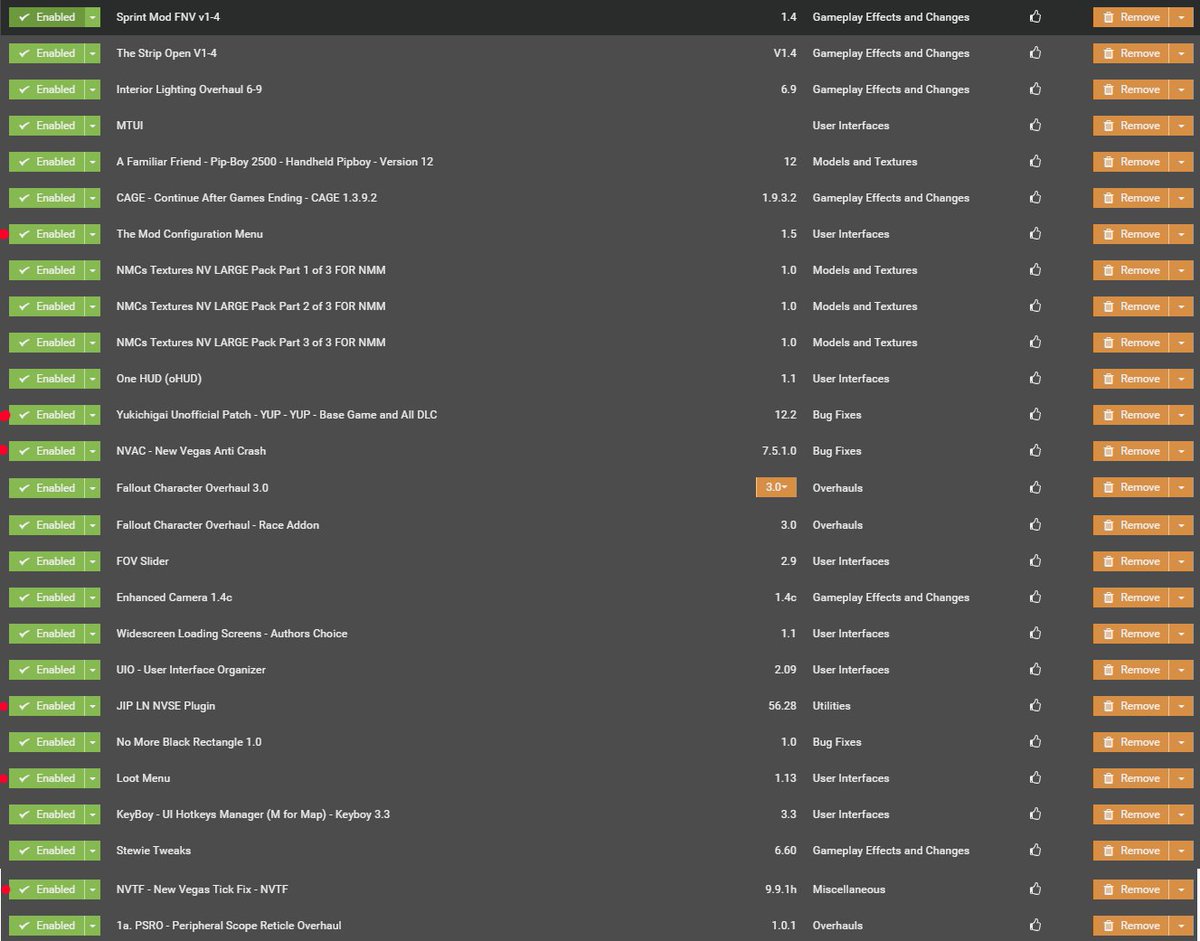Endorse Fallout Character Overhaul 3.0
The height and width of the screenshot is (941, 1200).
click(x=1035, y=487)
